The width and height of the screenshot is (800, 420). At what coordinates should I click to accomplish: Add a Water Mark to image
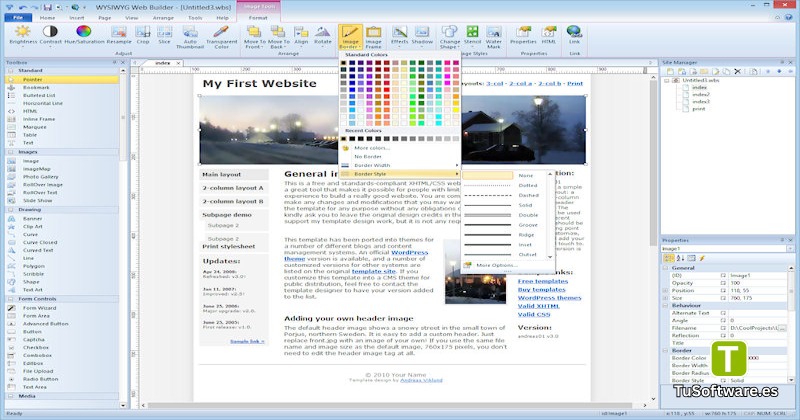[493, 37]
